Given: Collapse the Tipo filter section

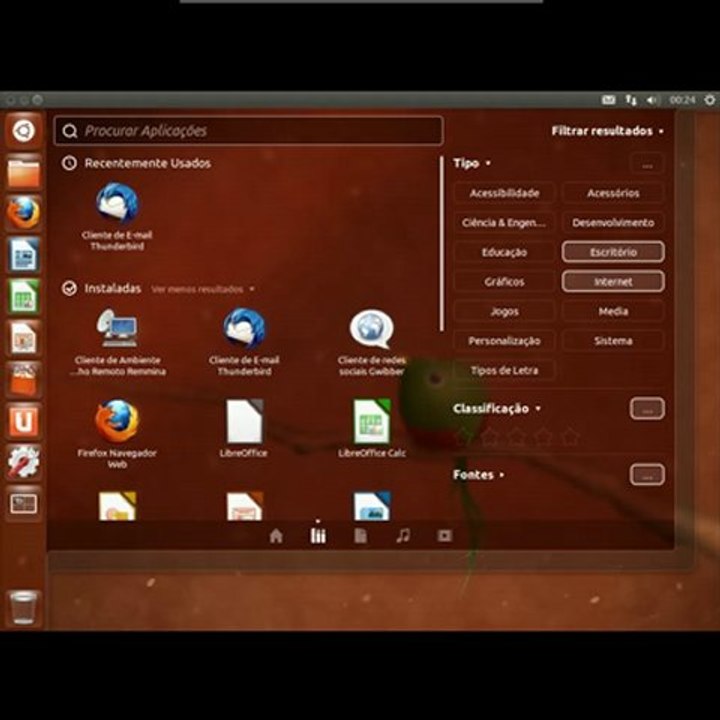Looking at the screenshot, I should tap(472, 163).
